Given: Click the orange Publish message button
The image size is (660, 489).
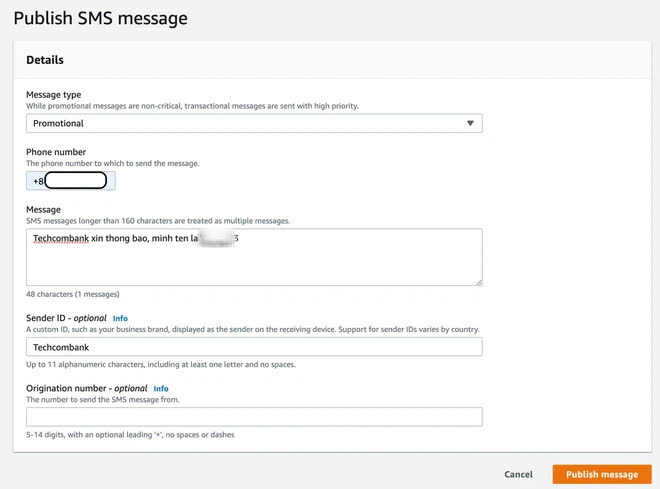Looking at the screenshot, I should tap(602, 474).
